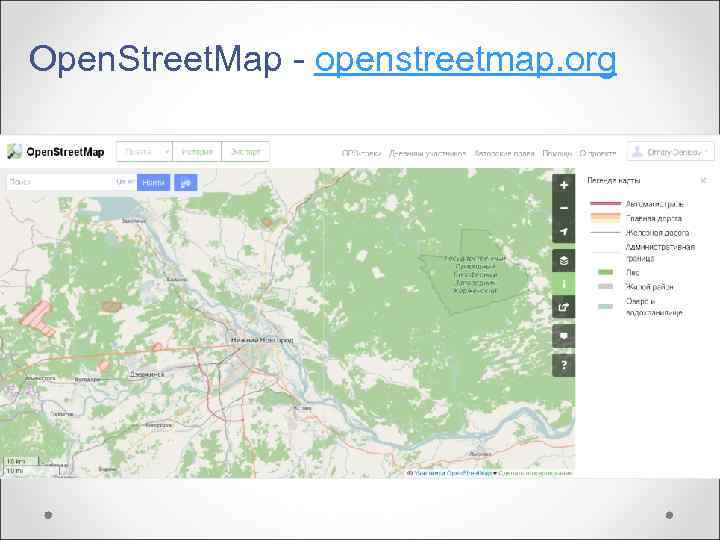Open the GPS-треки menu link

tap(361, 153)
